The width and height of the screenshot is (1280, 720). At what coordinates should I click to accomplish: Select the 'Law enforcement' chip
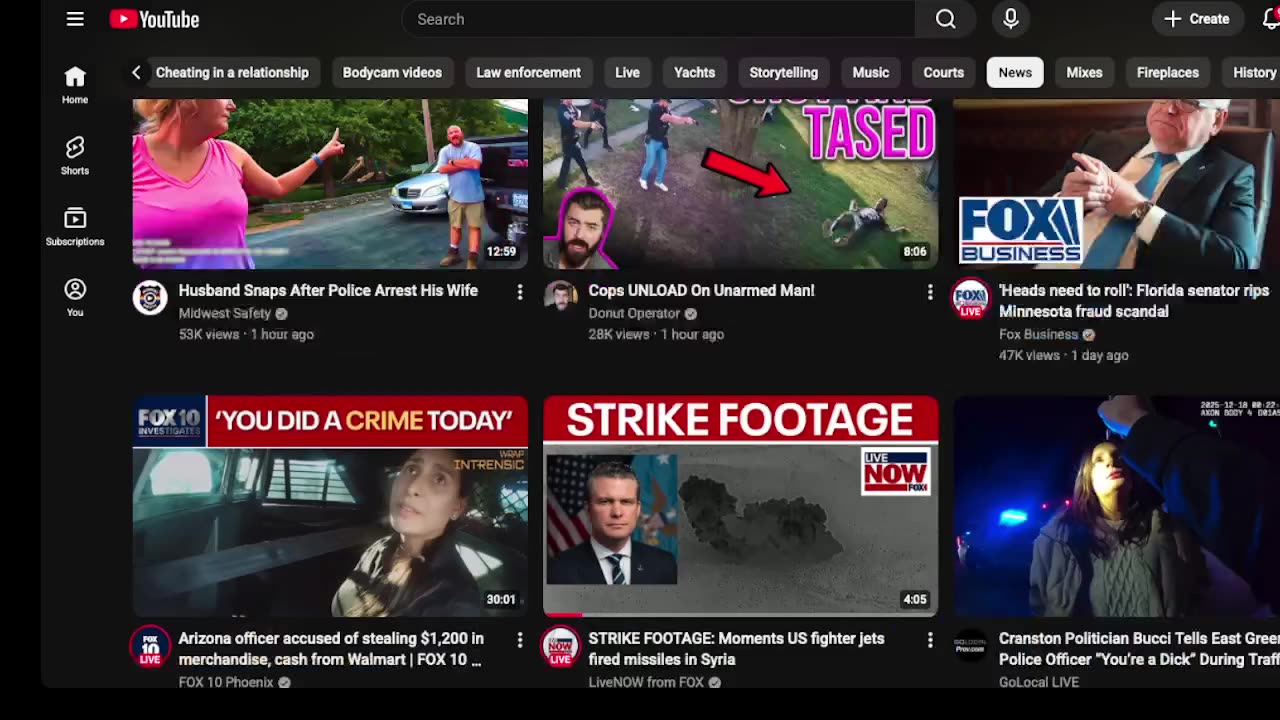click(528, 72)
